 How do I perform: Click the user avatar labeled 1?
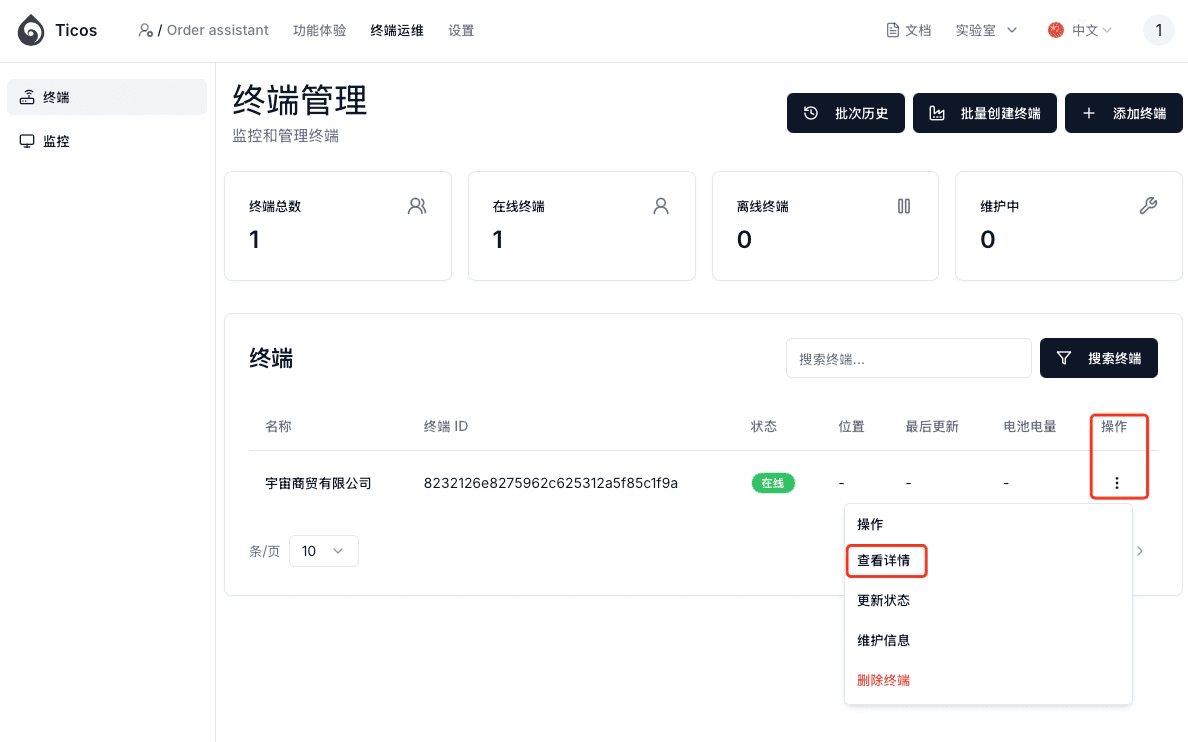point(1158,30)
